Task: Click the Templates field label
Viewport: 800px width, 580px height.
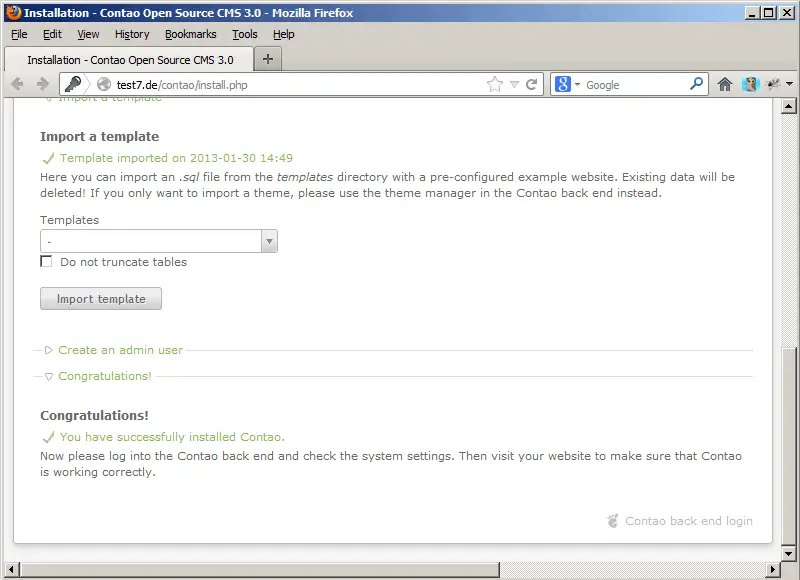Action: [69, 220]
